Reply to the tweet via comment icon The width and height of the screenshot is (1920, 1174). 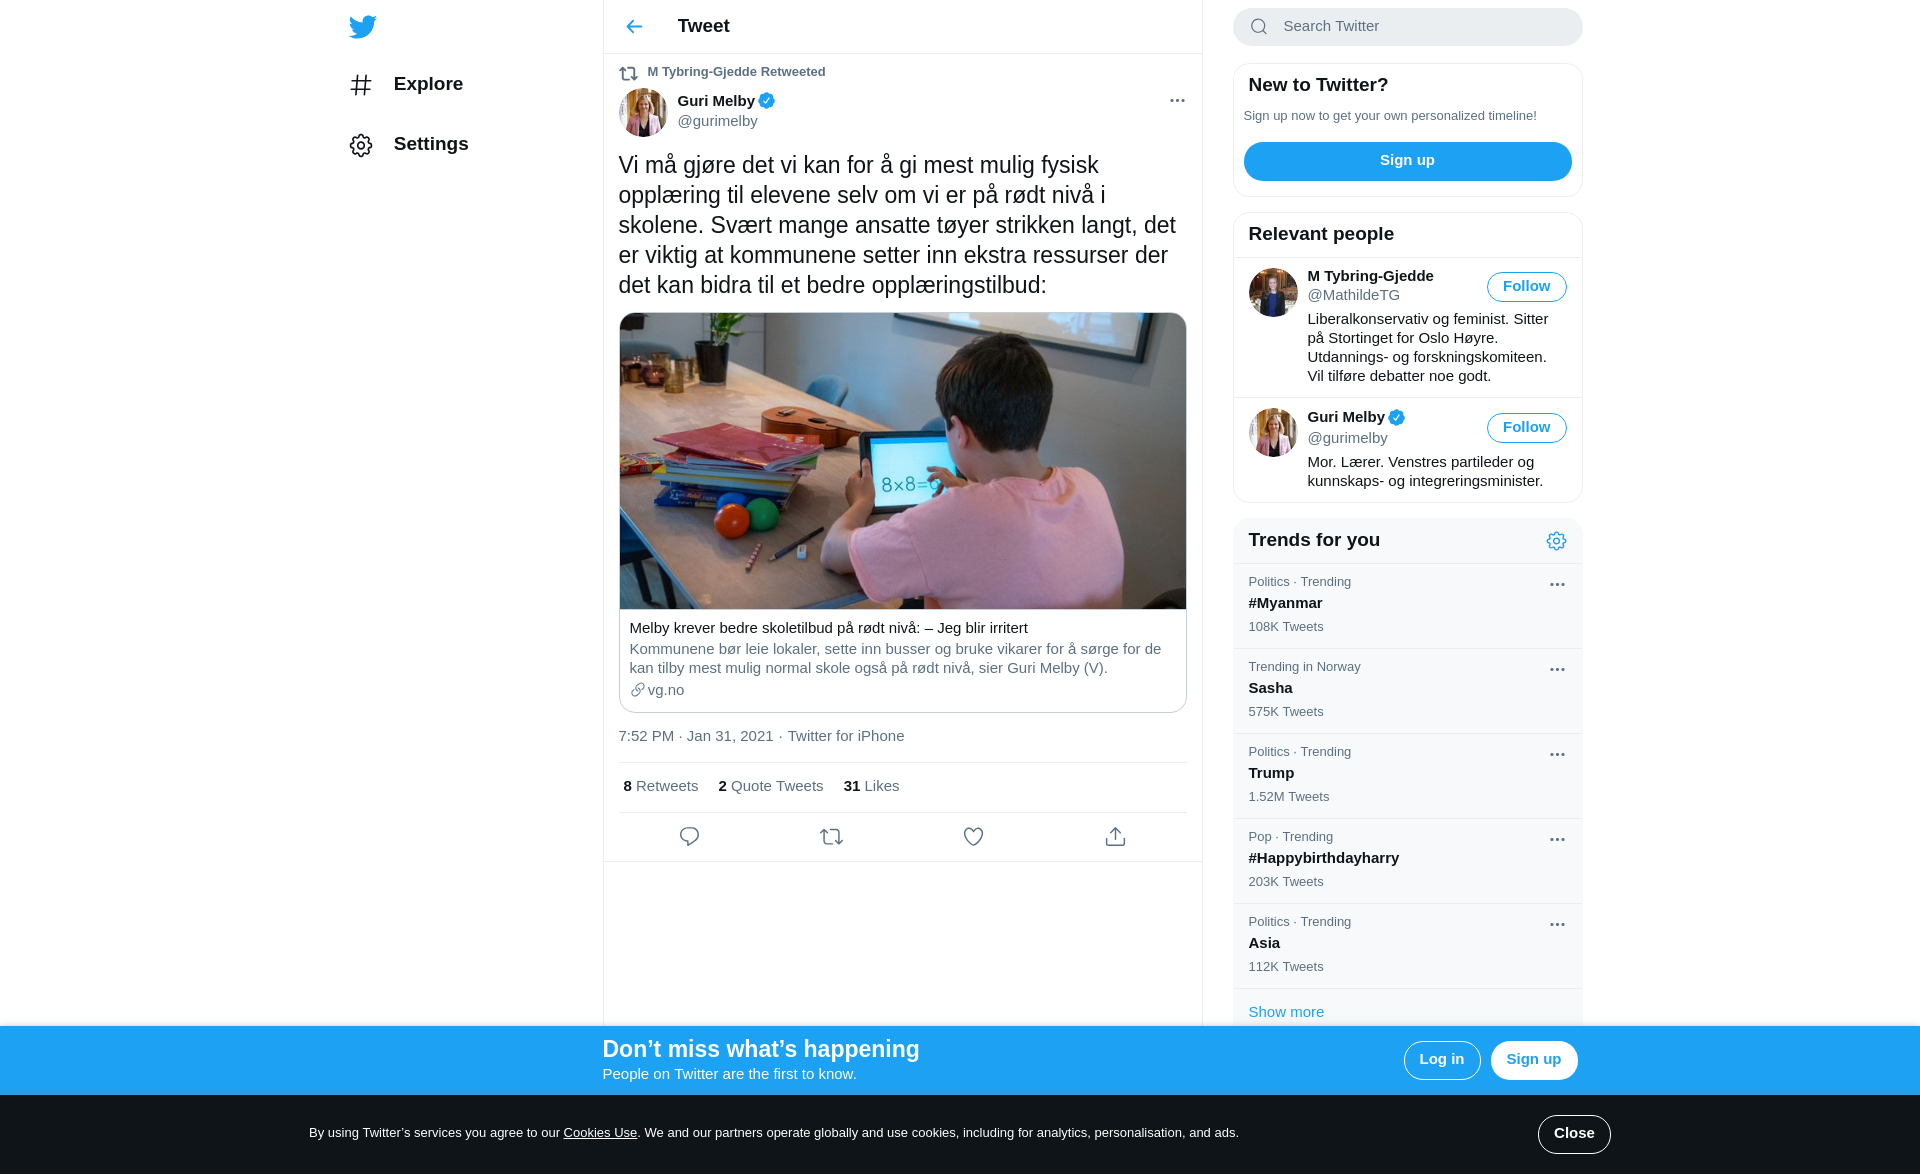689,837
